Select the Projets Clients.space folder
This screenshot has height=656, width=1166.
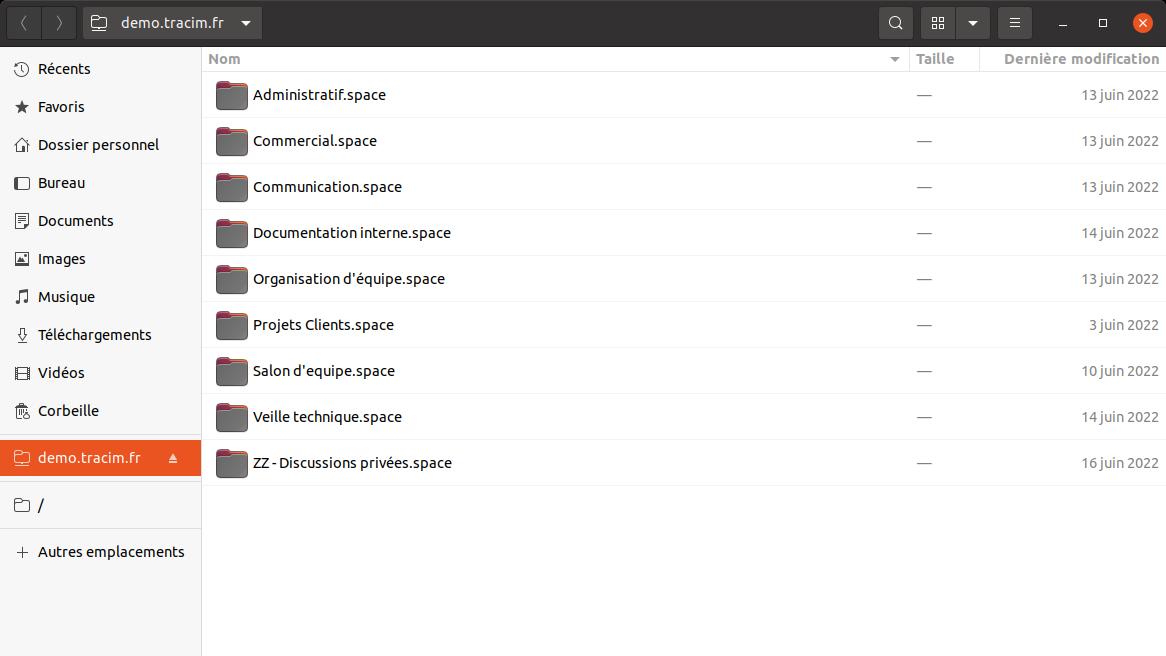(323, 325)
